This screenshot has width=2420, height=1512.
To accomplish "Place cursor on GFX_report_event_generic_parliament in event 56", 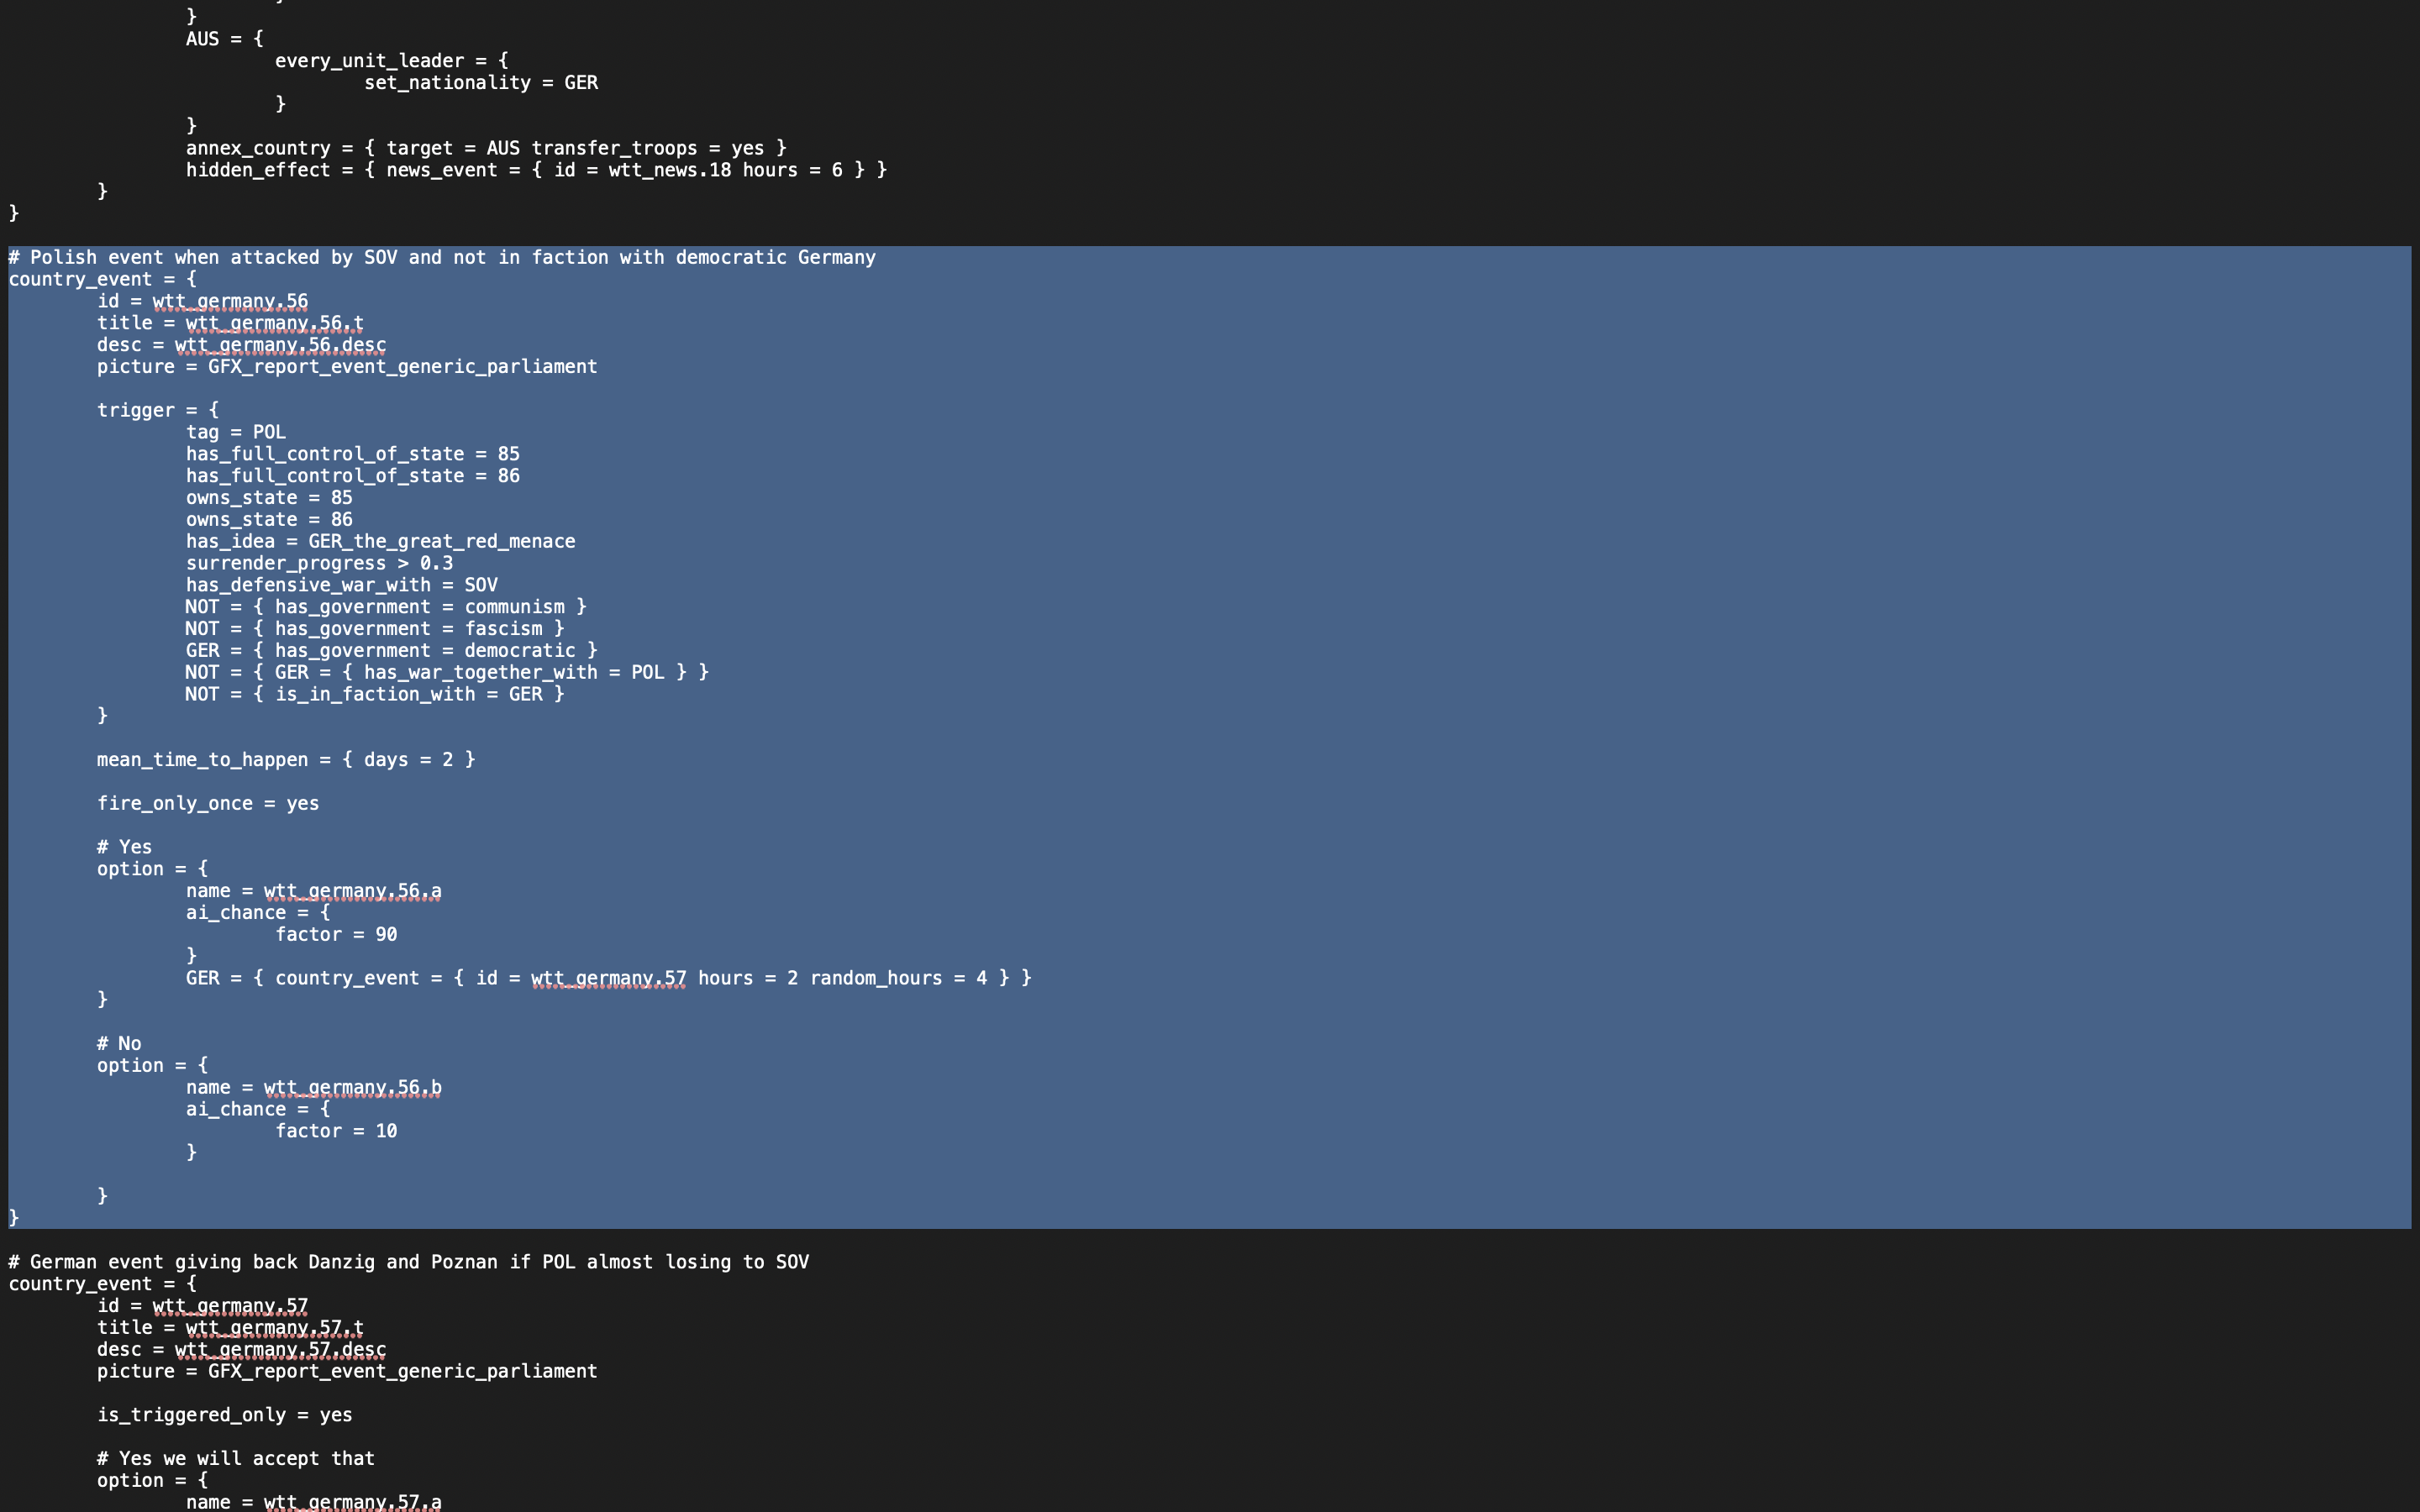I will (x=402, y=367).
